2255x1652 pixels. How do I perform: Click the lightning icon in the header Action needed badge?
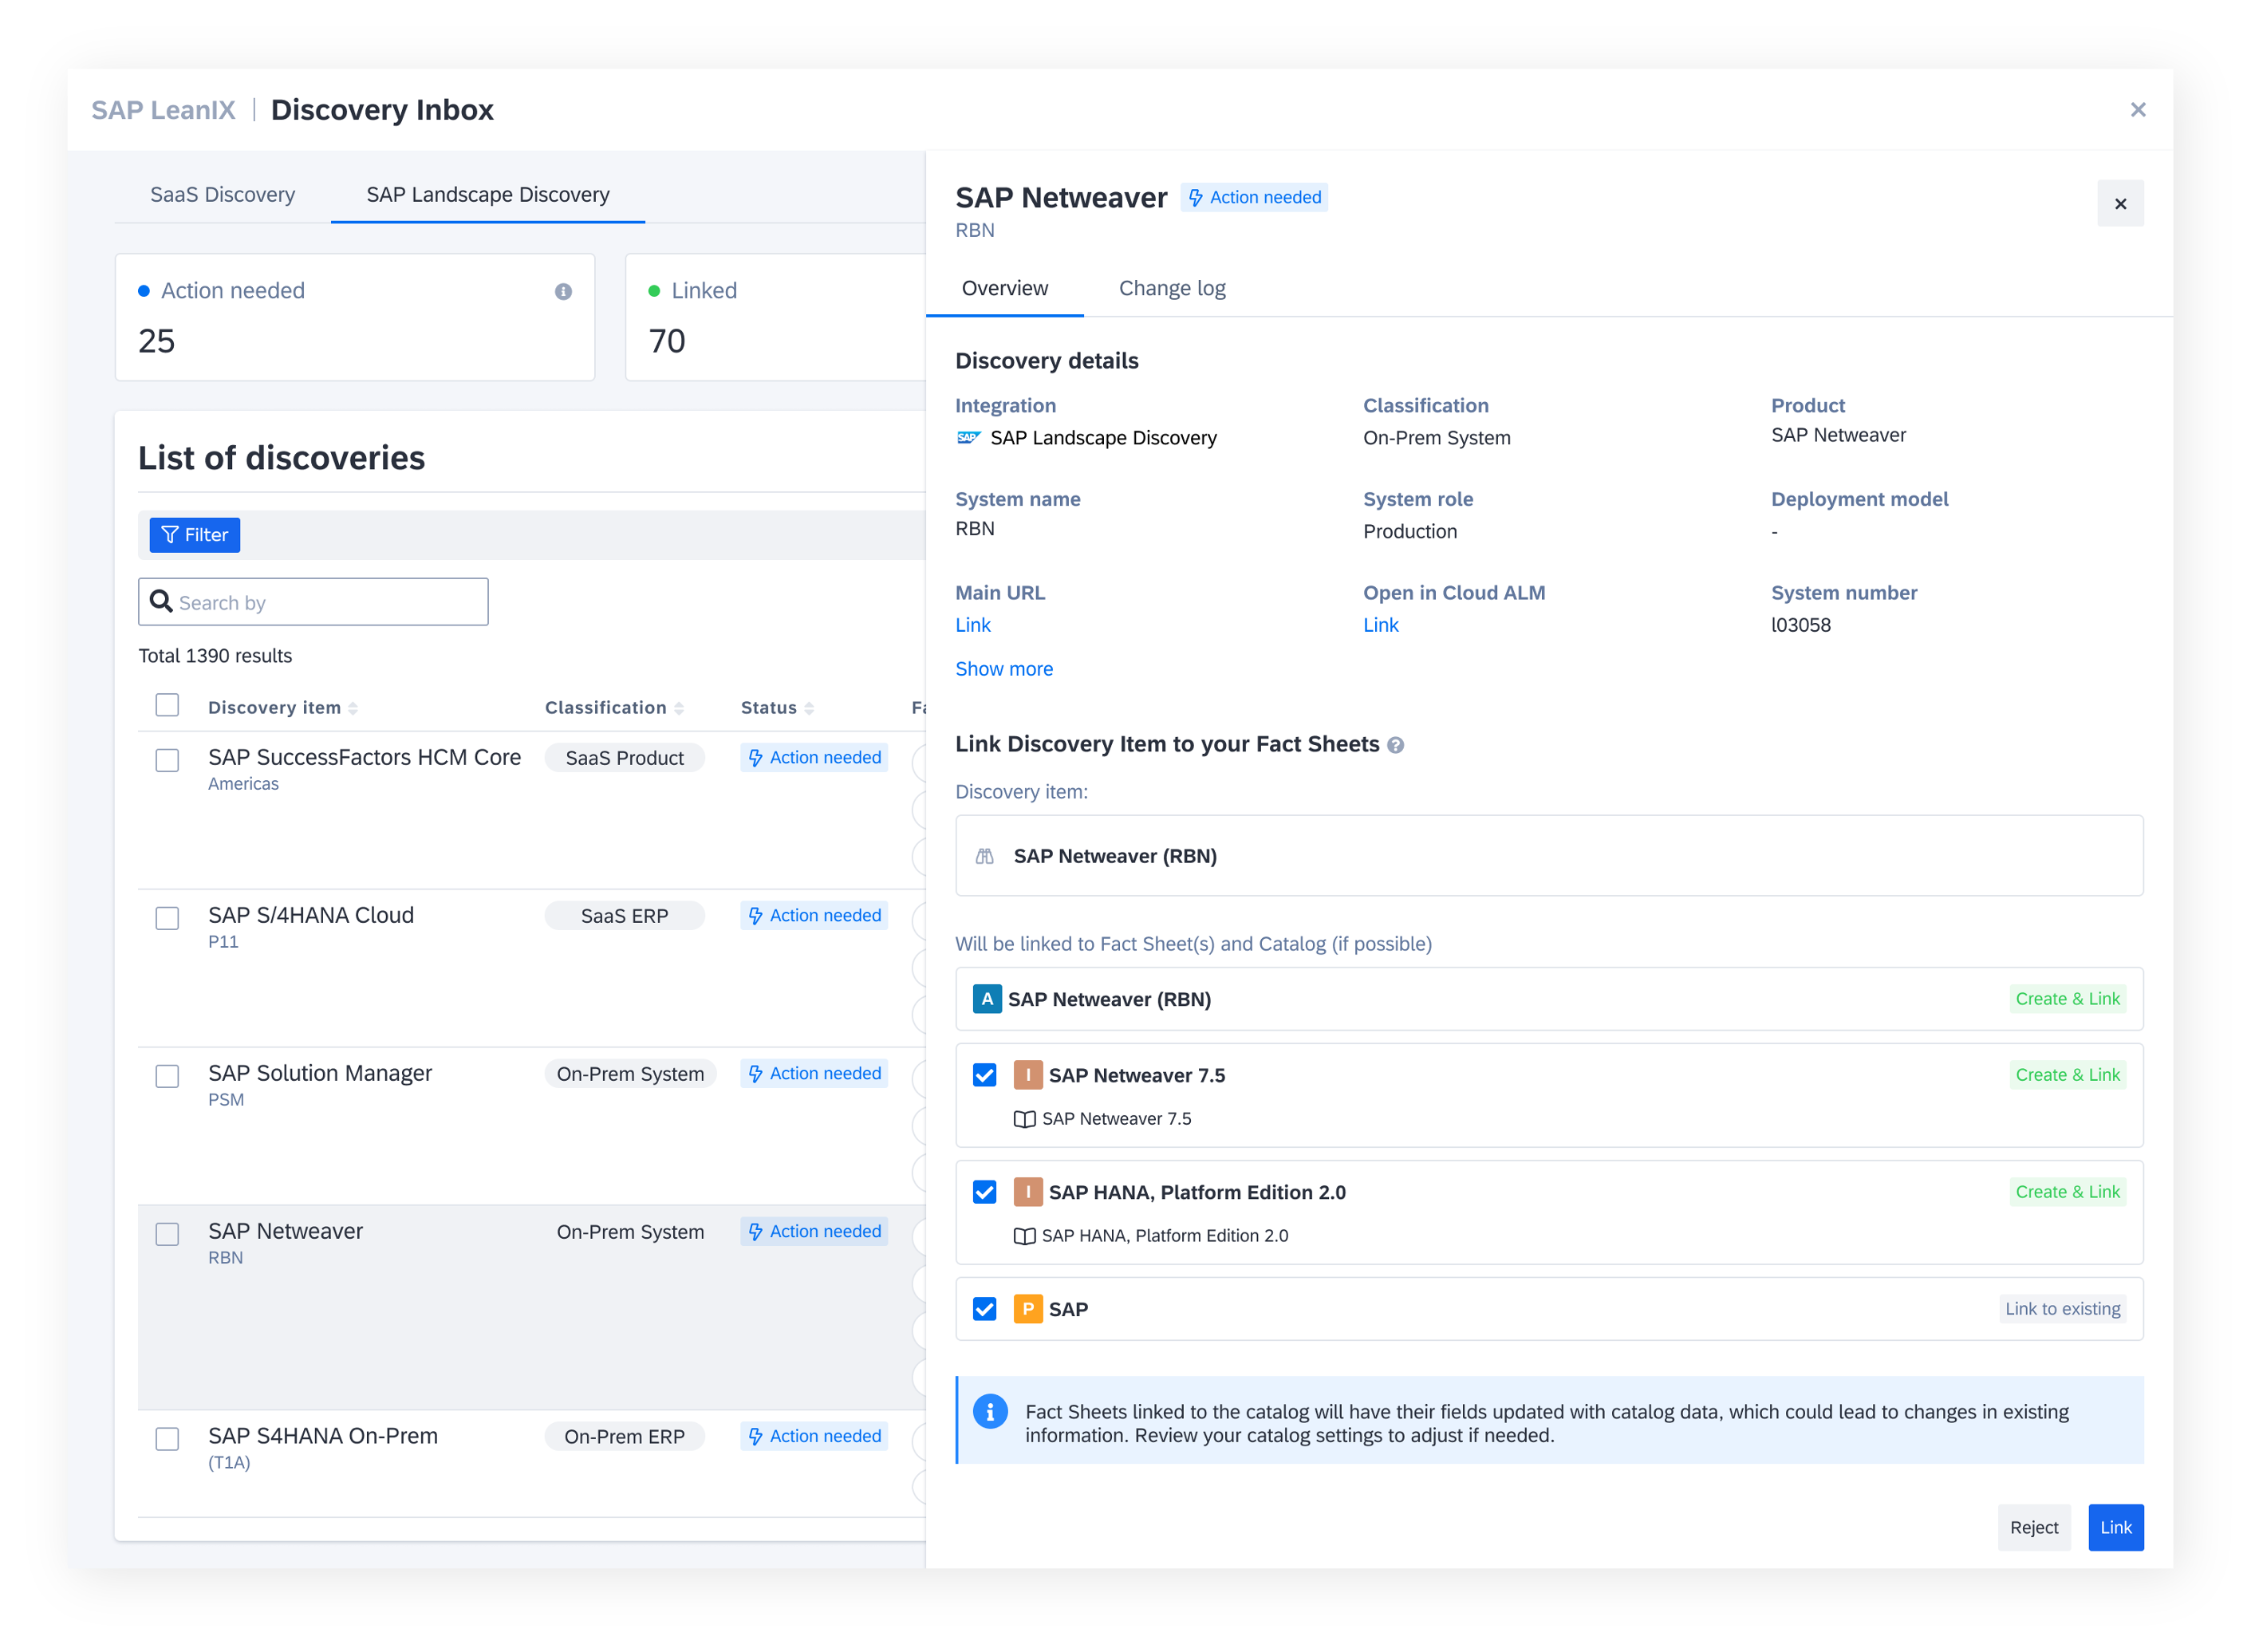coord(1194,198)
